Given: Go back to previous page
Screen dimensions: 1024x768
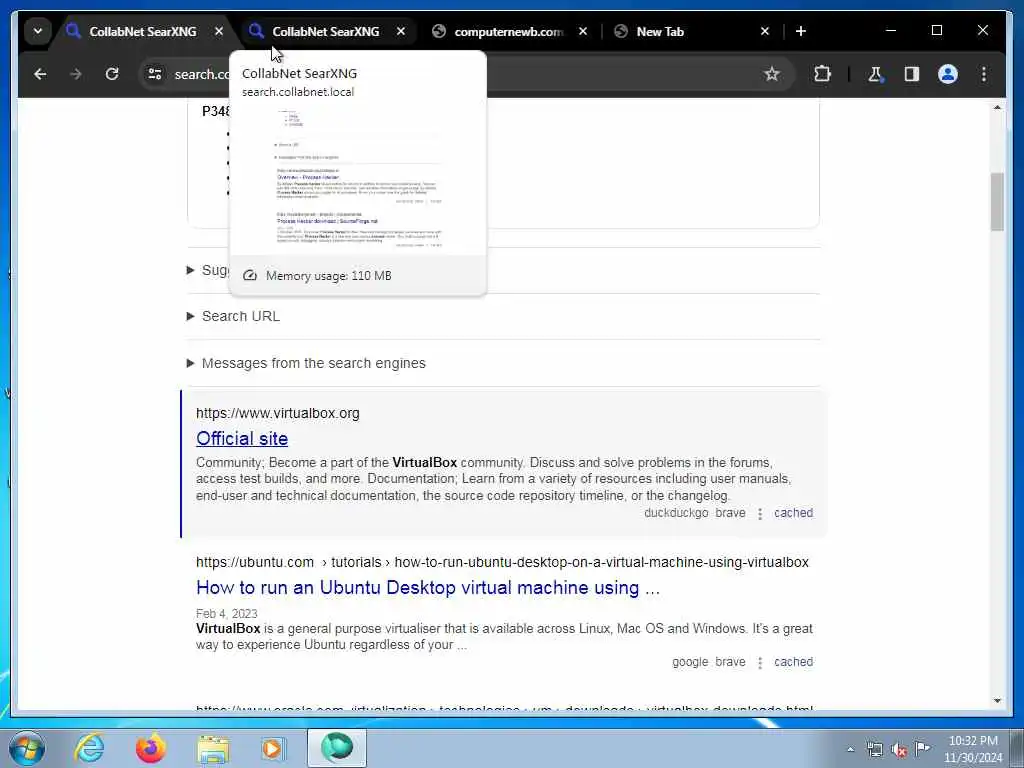Looking at the screenshot, I should 40,74.
